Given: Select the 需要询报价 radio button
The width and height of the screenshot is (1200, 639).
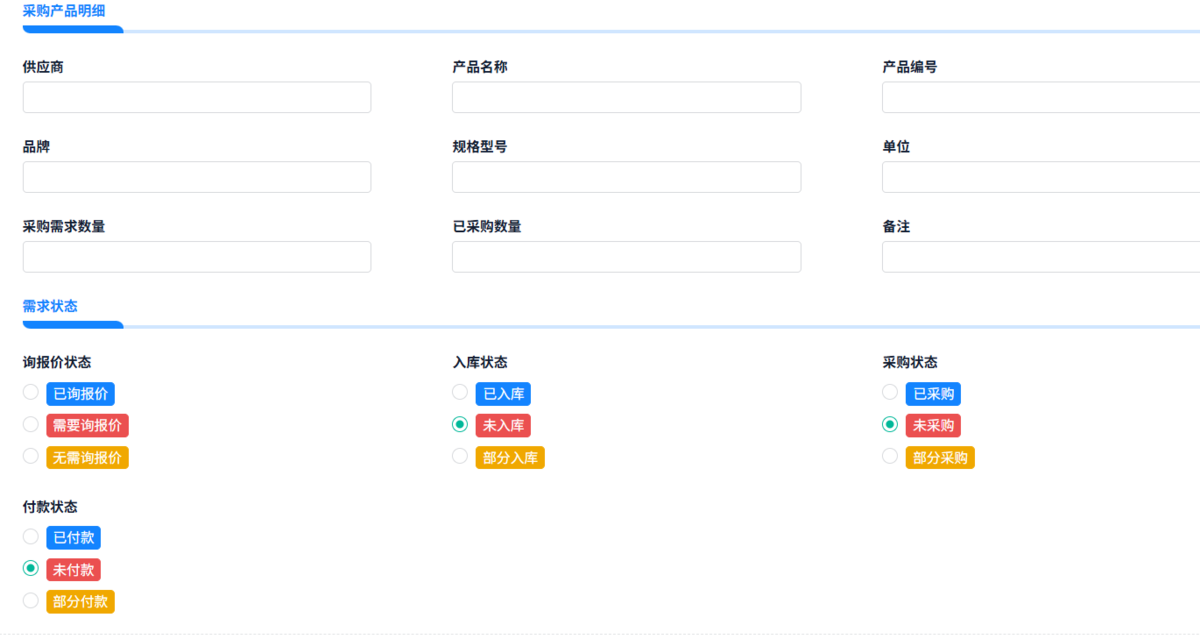Looking at the screenshot, I should pyautogui.click(x=31, y=424).
